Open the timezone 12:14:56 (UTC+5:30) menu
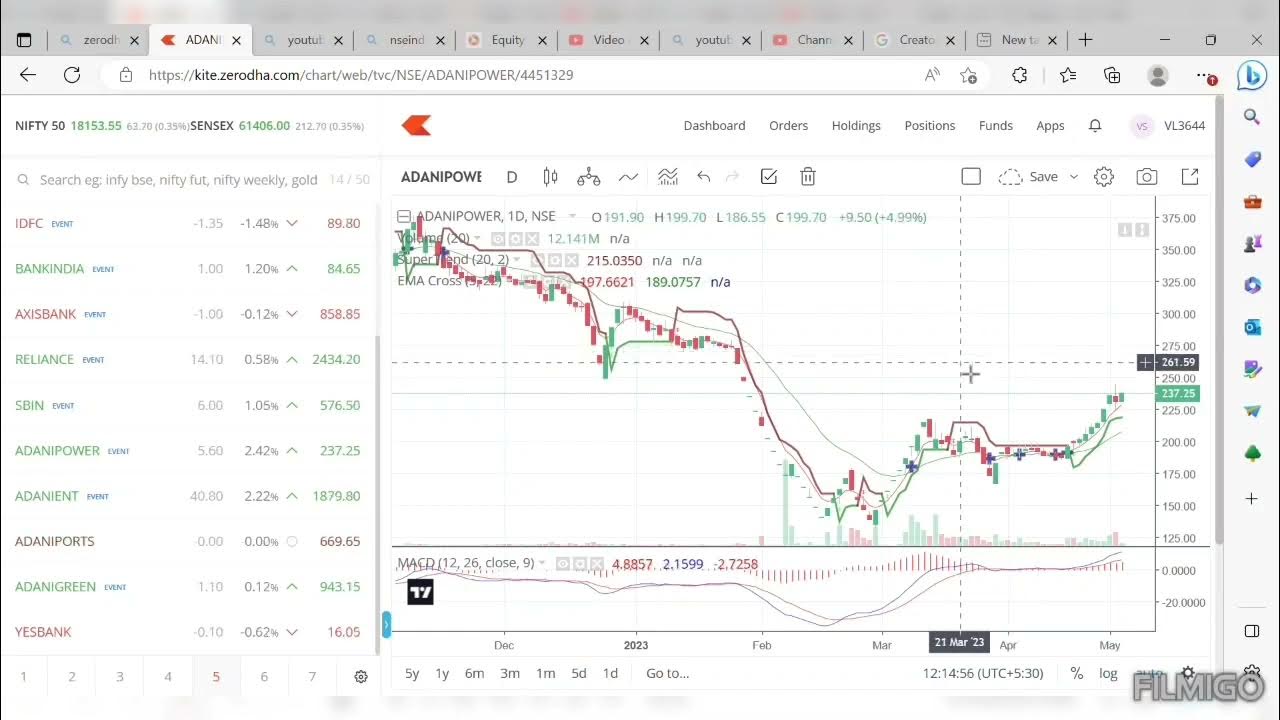 983,674
